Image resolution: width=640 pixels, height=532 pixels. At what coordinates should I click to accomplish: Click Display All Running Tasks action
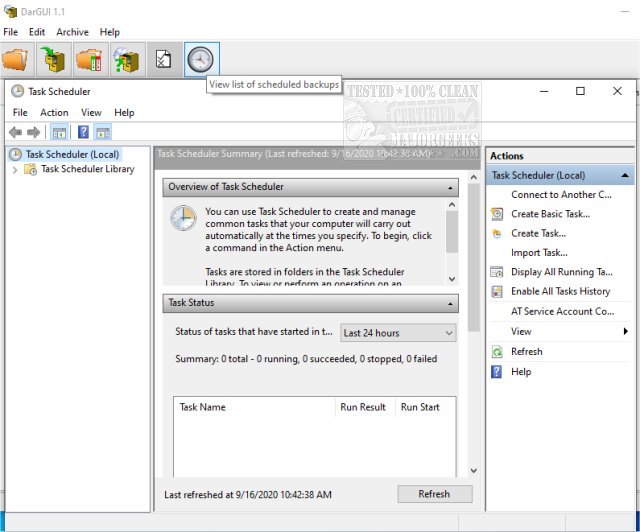tap(562, 272)
